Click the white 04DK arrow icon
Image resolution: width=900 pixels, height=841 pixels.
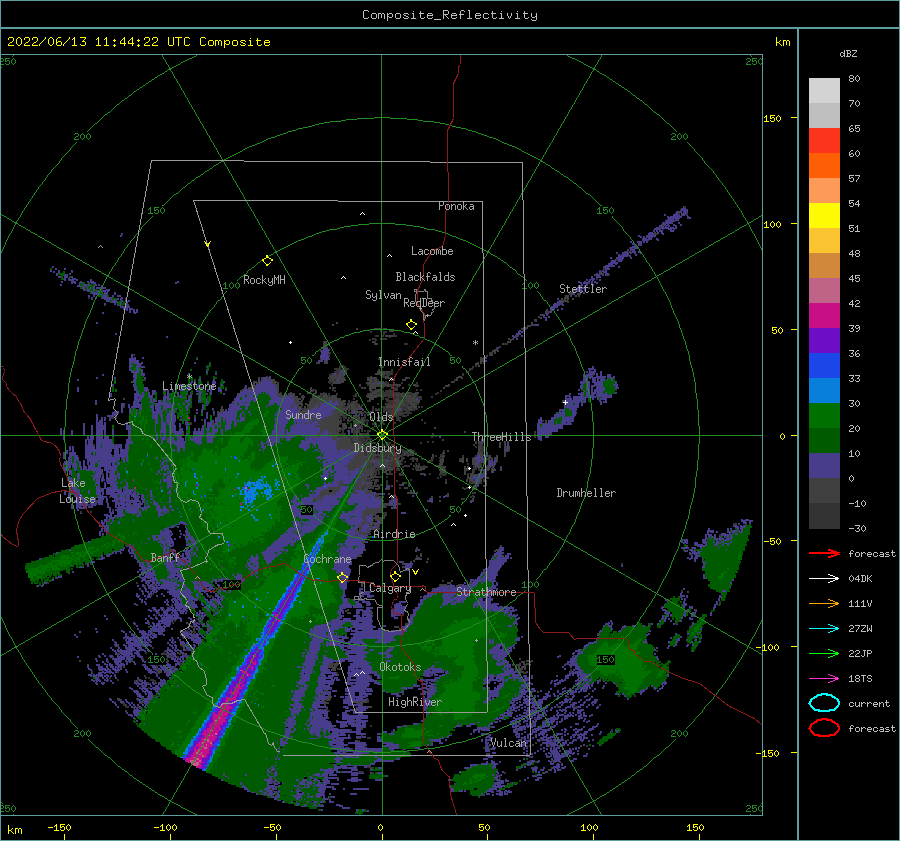(824, 578)
